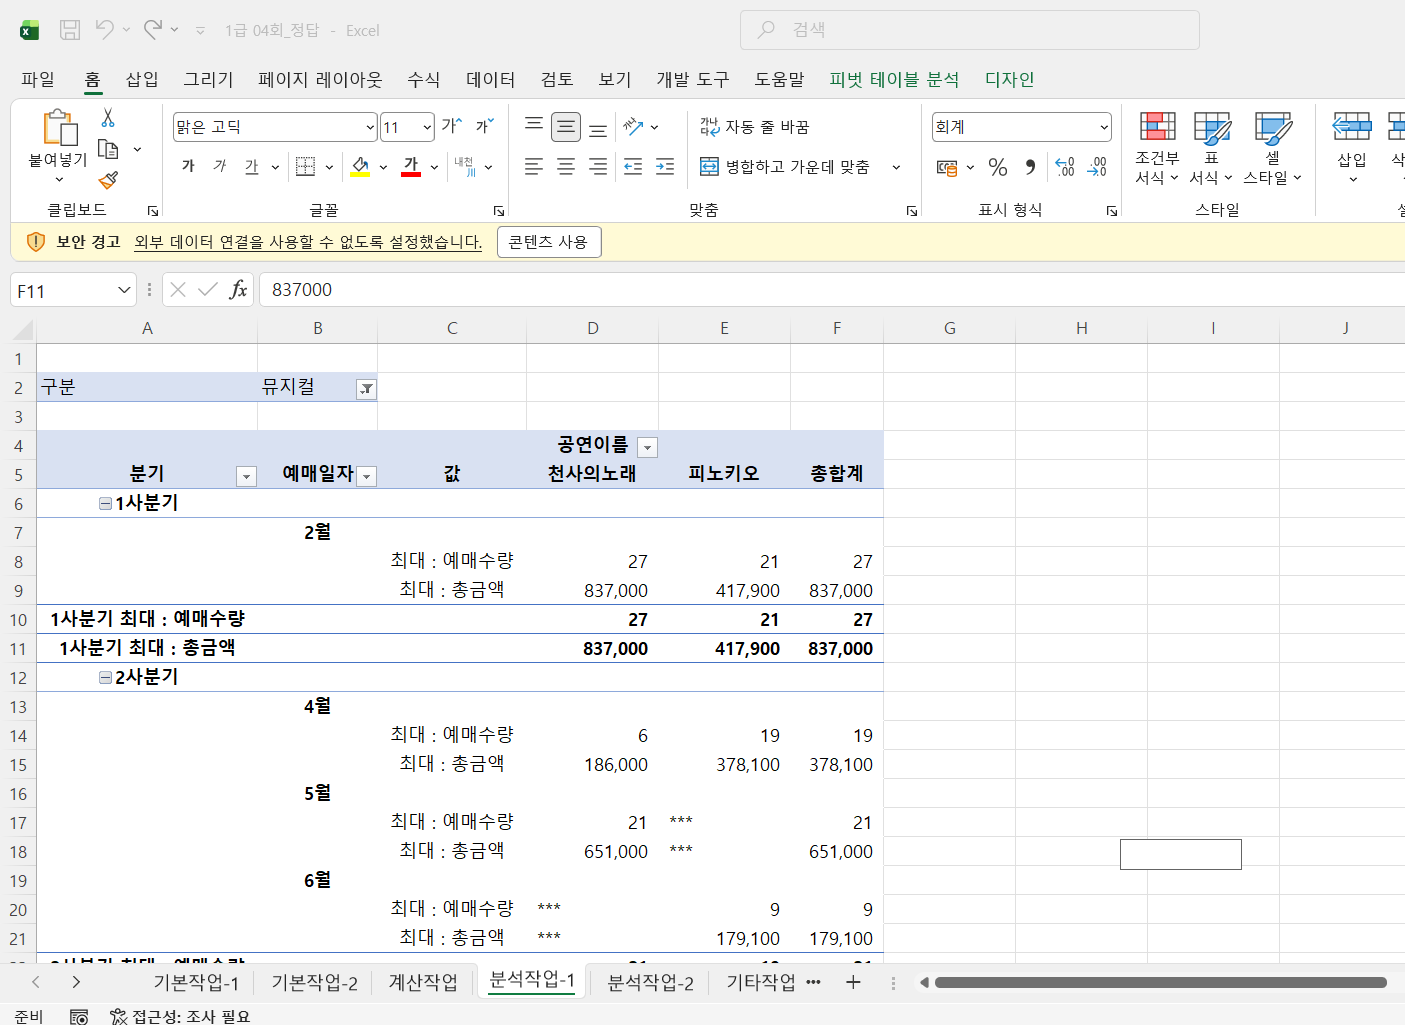Image resolution: width=1405 pixels, height=1025 pixels.
Task: Open the font size dropdown
Action: click(427, 127)
